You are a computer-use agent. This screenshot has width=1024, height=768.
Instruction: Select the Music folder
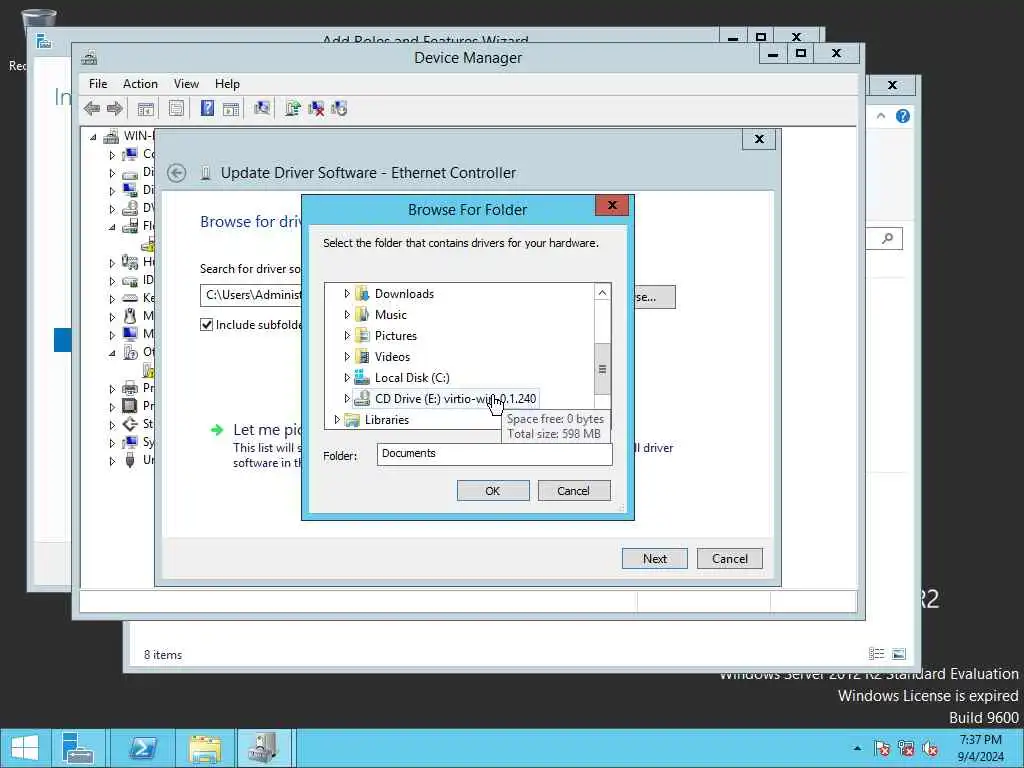pos(391,315)
